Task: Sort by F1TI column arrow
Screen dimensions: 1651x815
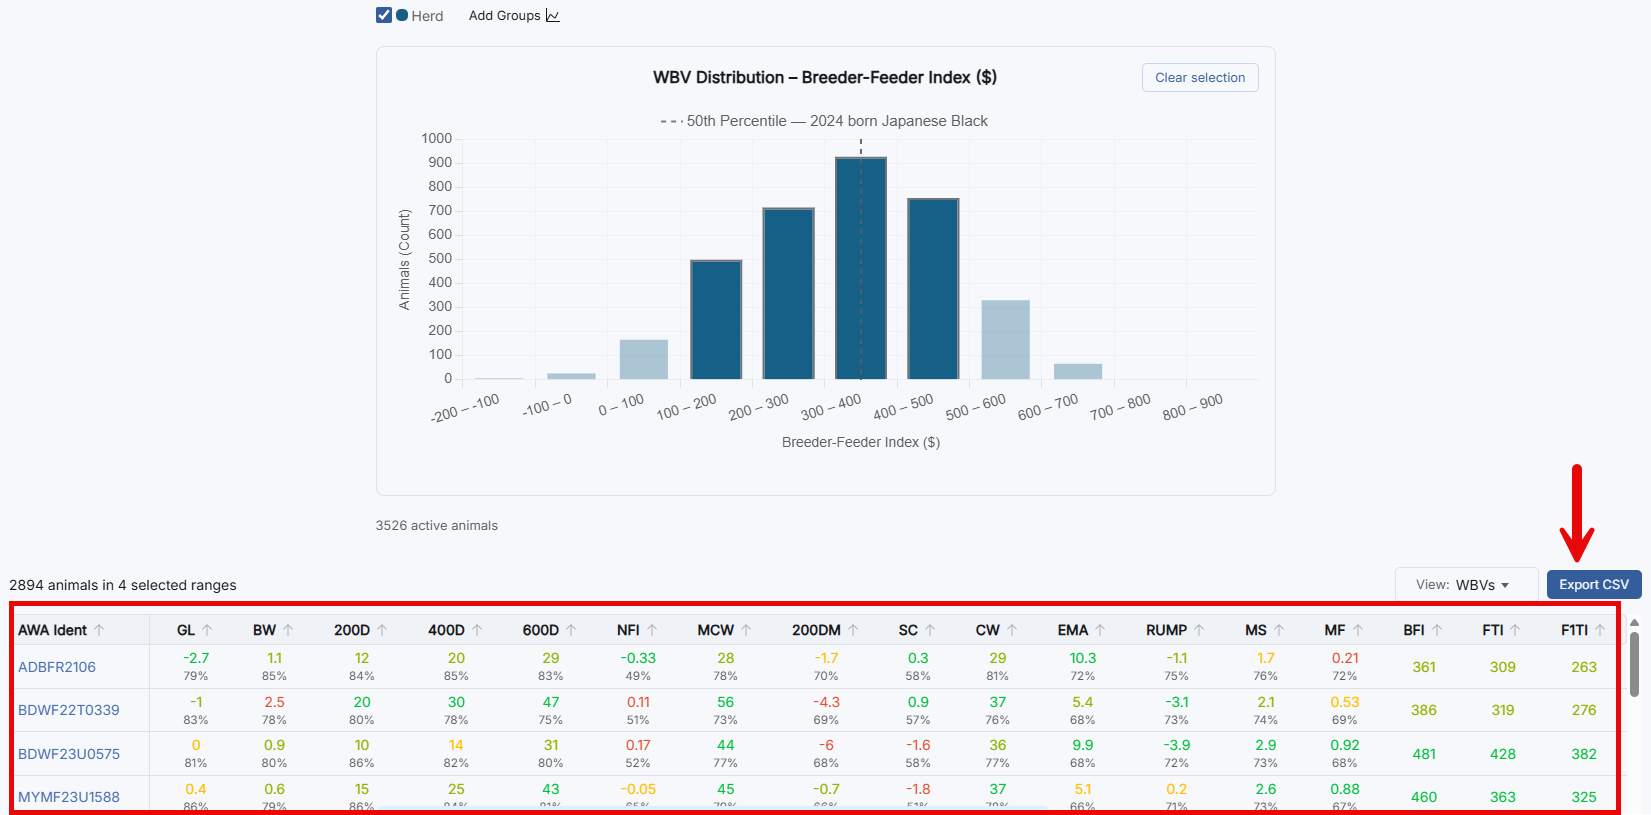Action: tap(1600, 630)
